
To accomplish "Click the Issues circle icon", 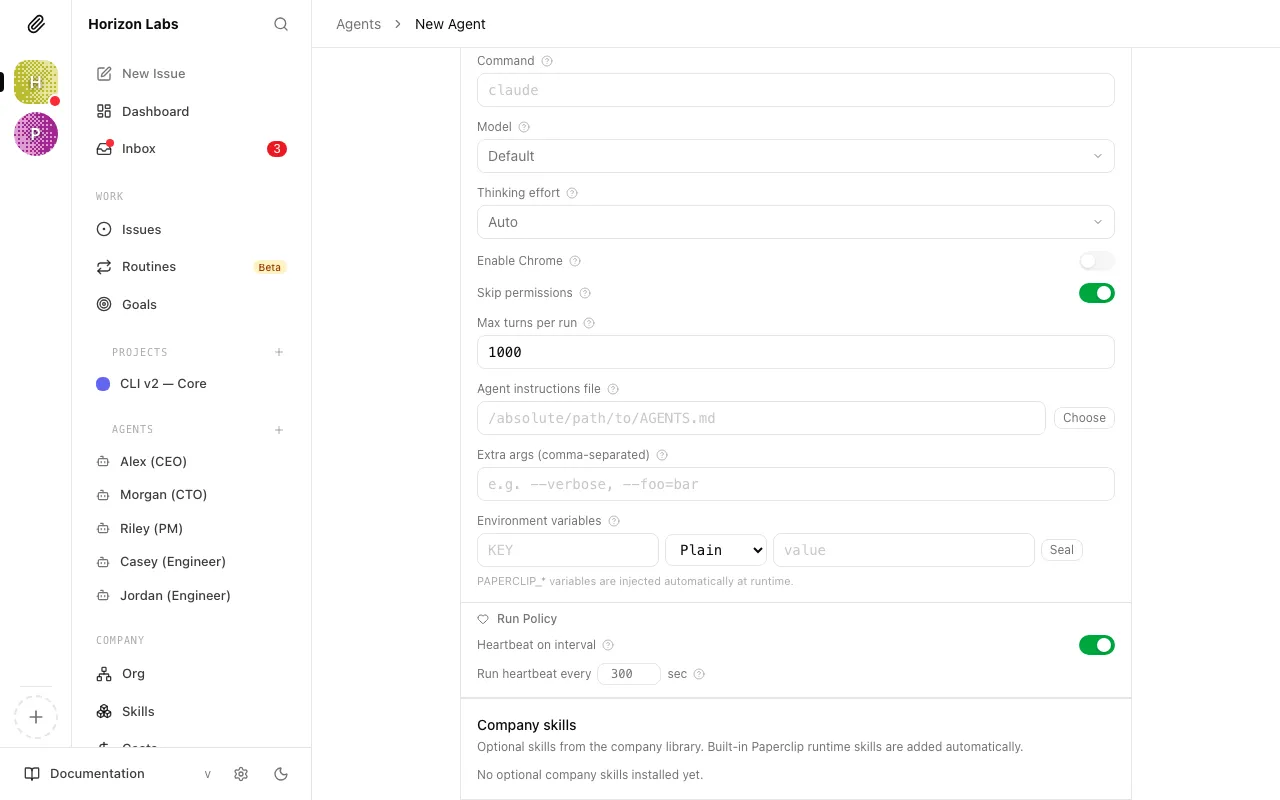I will point(104,229).
